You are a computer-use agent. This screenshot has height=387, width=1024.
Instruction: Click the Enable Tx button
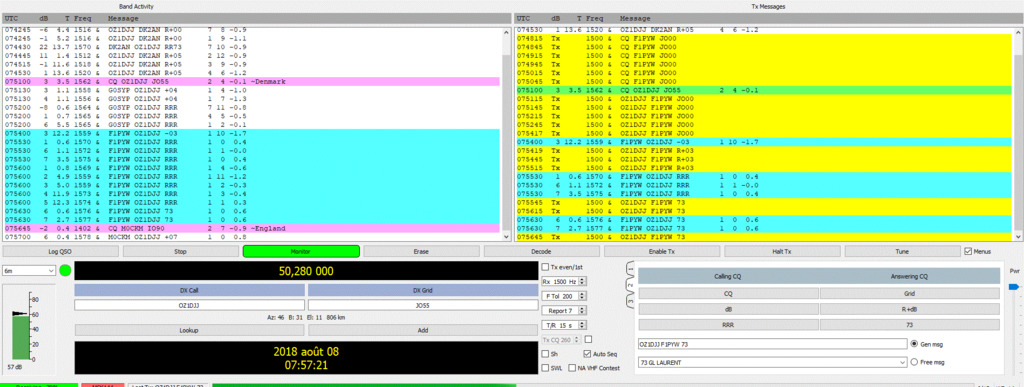point(662,251)
